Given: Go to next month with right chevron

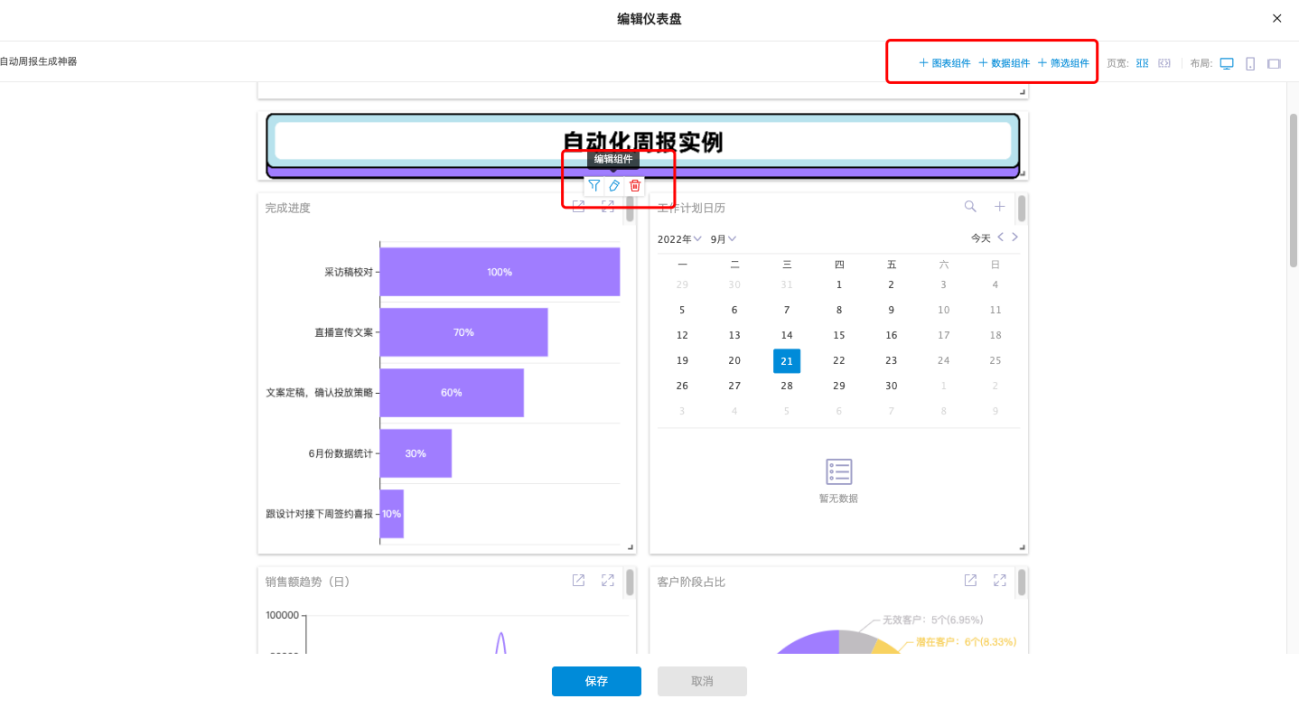Looking at the screenshot, I should click(1015, 238).
